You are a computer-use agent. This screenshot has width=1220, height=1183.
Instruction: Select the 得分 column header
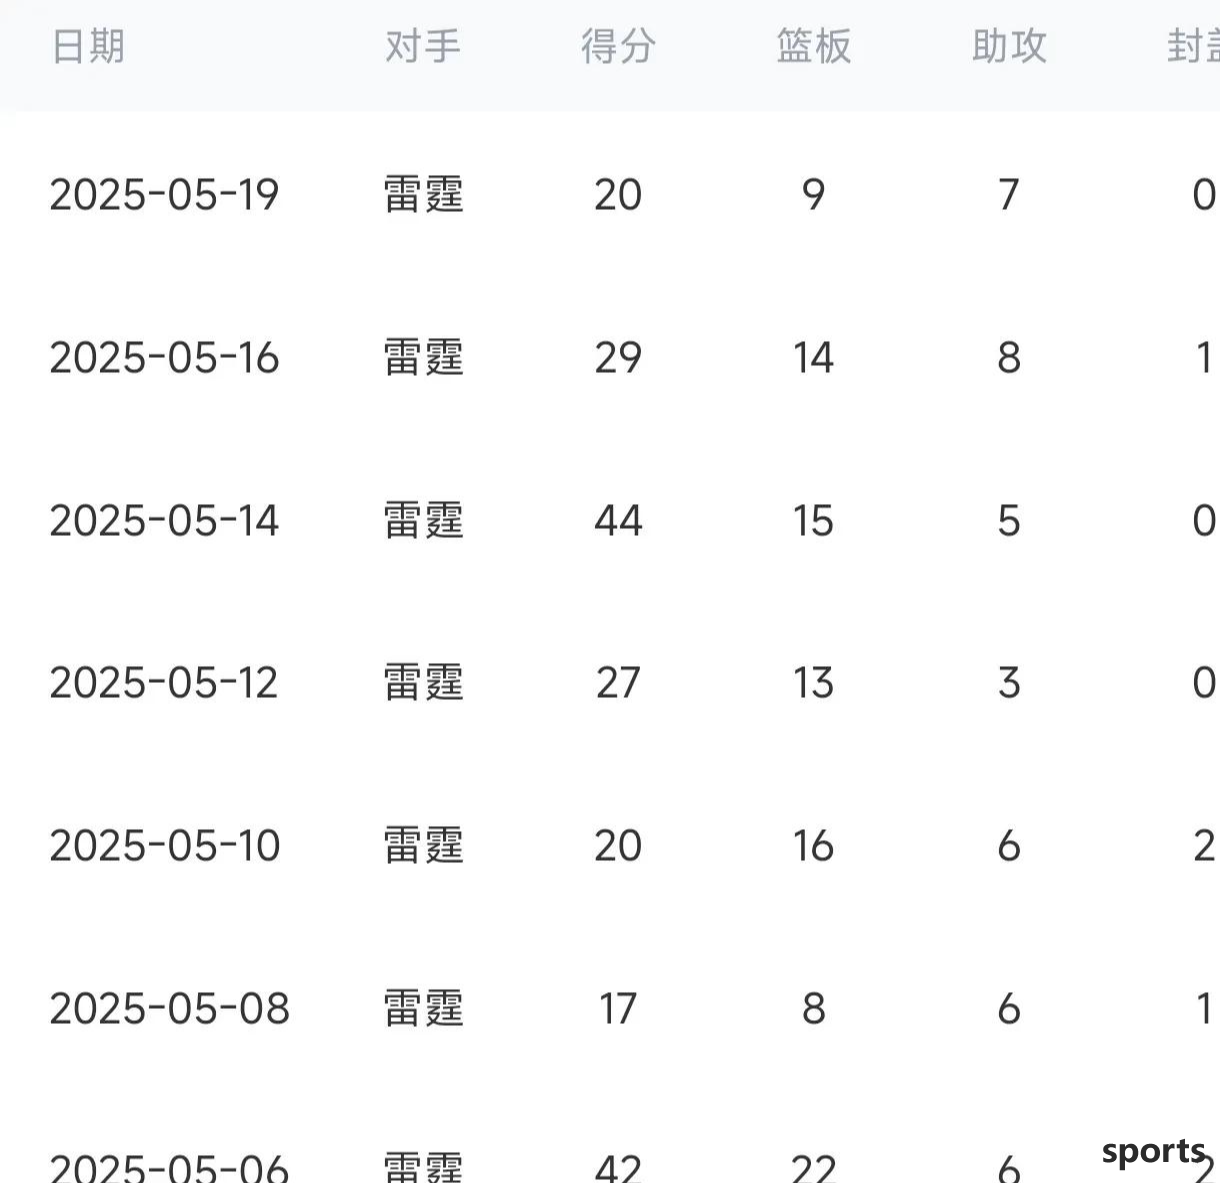(x=618, y=46)
